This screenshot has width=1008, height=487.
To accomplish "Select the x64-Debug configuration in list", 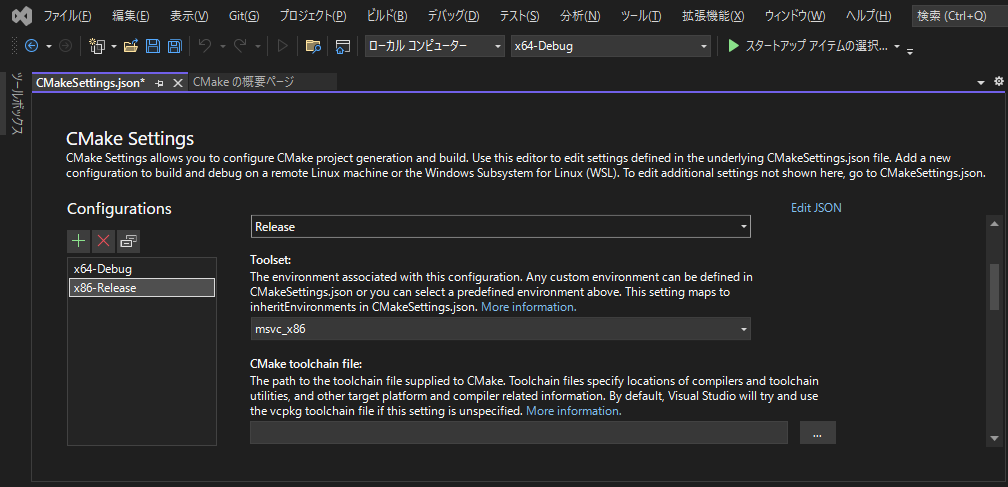I will point(141,269).
